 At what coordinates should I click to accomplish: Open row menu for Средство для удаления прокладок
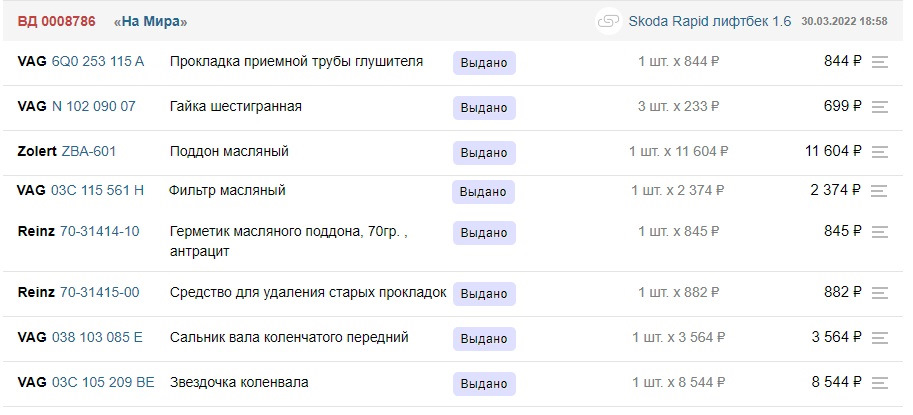point(880,293)
